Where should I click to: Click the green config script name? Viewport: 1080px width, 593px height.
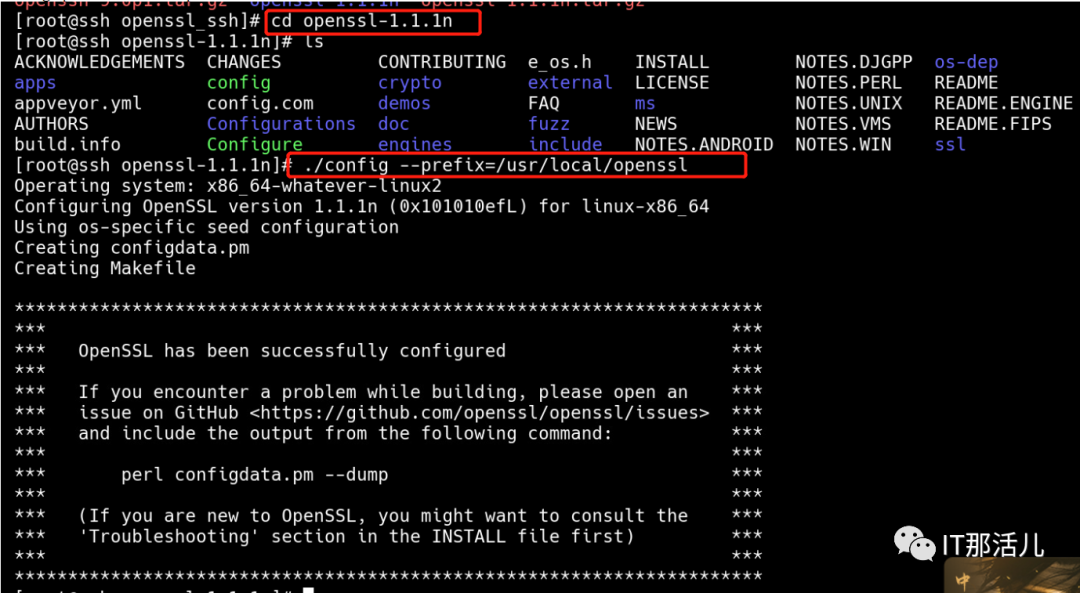point(238,83)
